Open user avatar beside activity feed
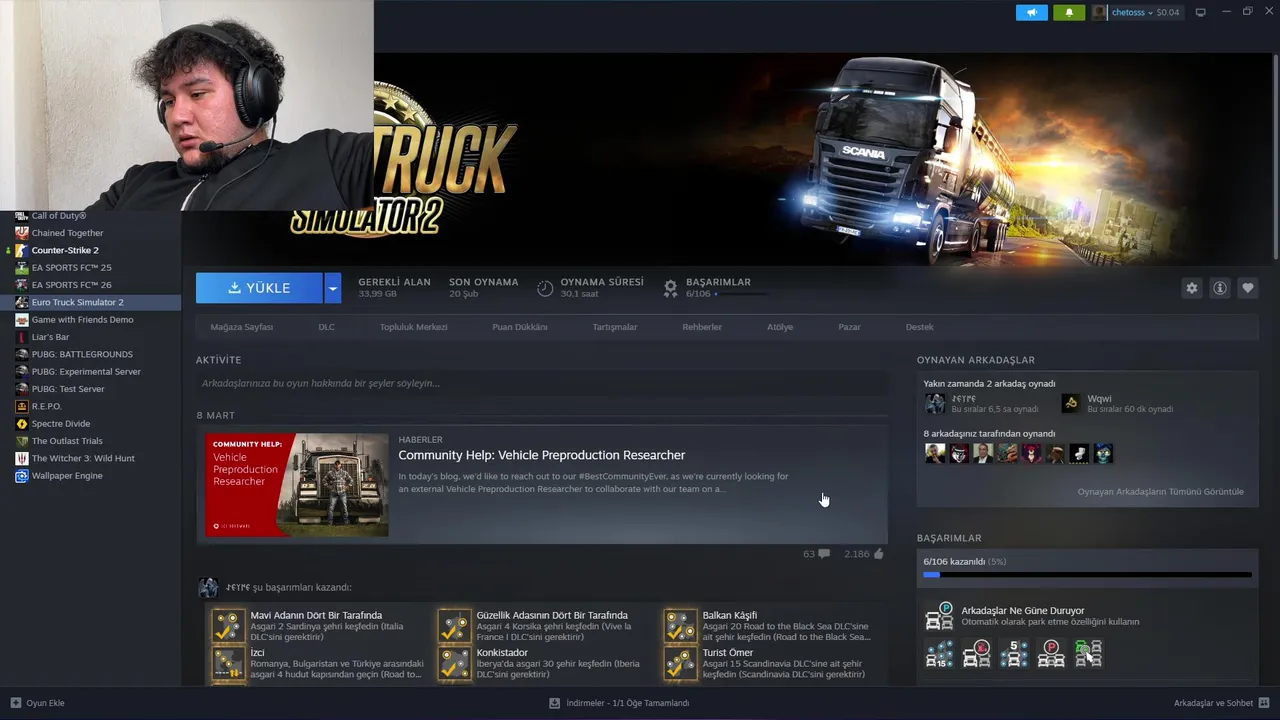The height and width of the screenshot is (720, 1280). (208, 587)
